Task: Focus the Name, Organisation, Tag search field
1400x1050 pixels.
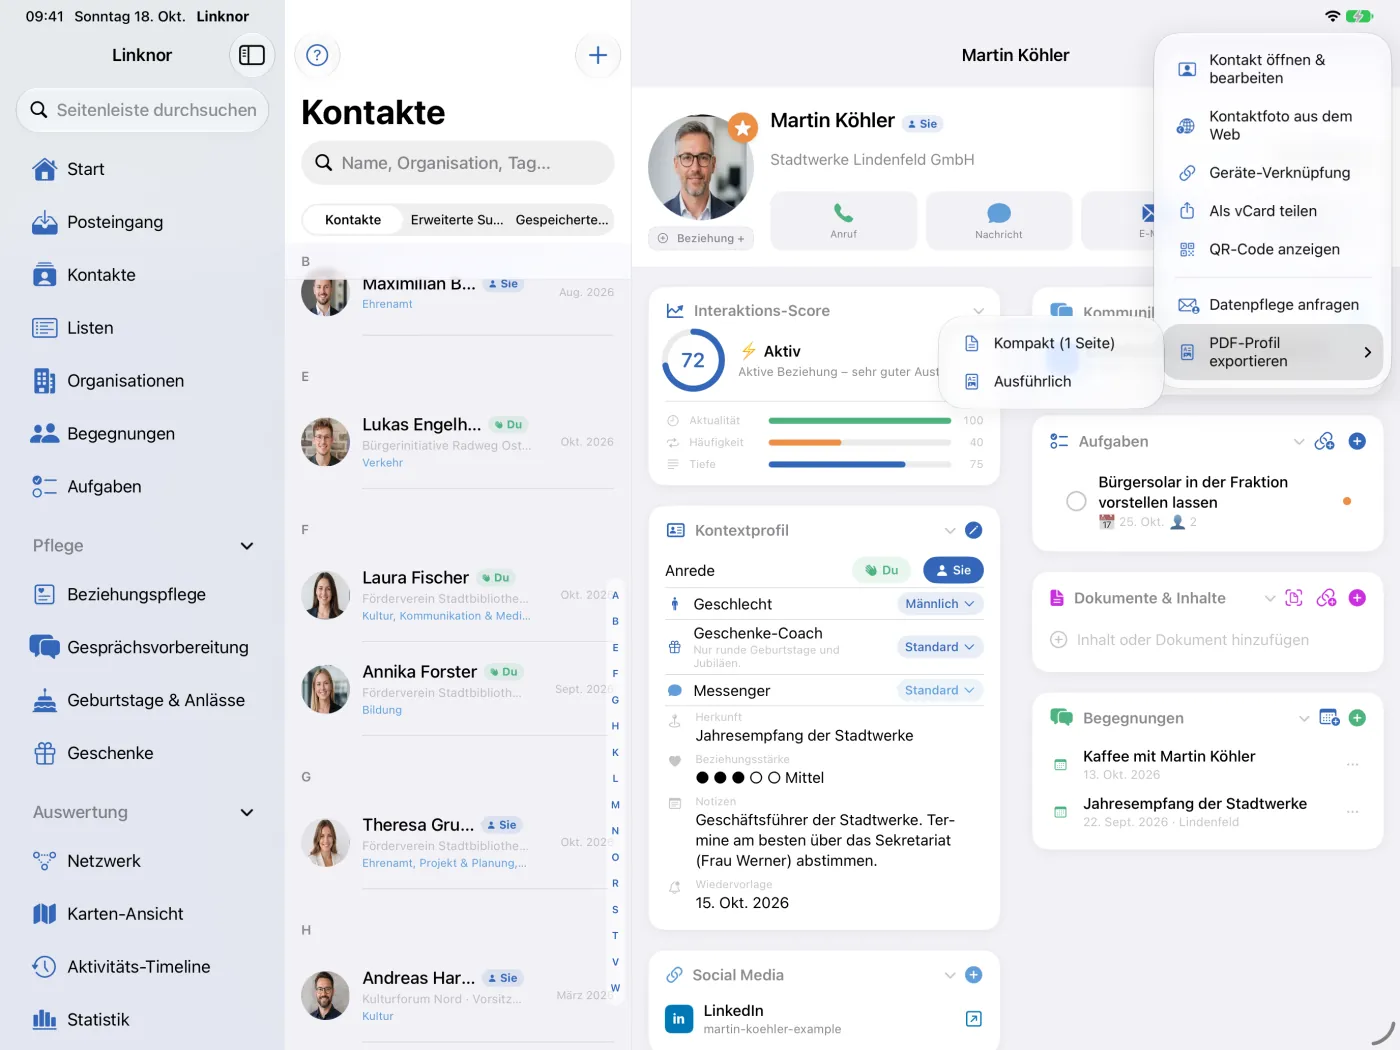Action: (x=458, y=163)
